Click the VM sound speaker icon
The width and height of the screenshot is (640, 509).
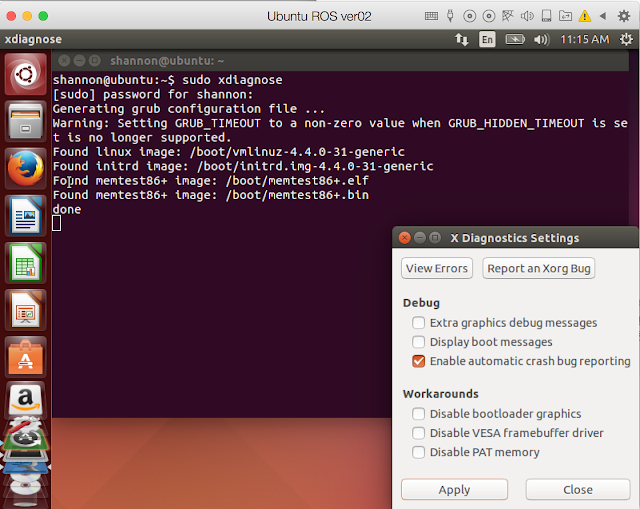527,16
